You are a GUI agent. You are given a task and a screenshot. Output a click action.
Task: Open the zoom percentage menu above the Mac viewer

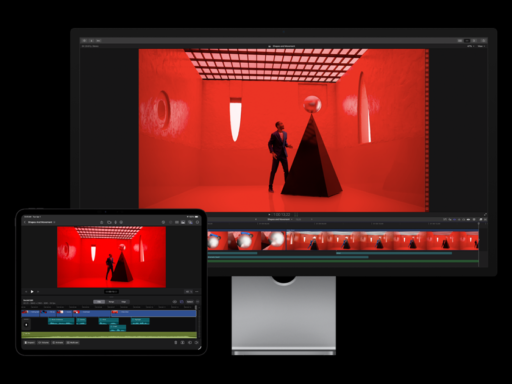click(470, 46)
